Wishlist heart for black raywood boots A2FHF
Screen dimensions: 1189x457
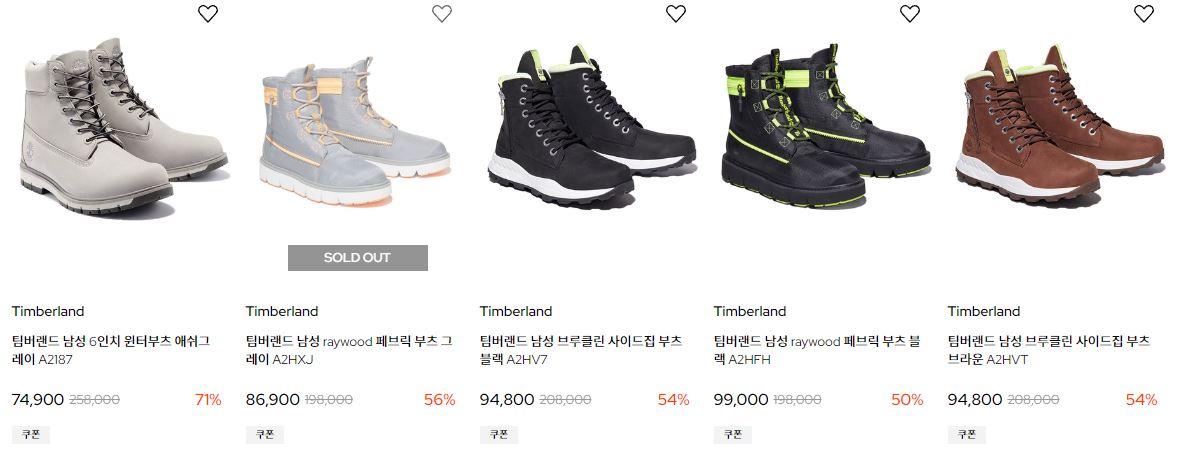tap(910, 13)
